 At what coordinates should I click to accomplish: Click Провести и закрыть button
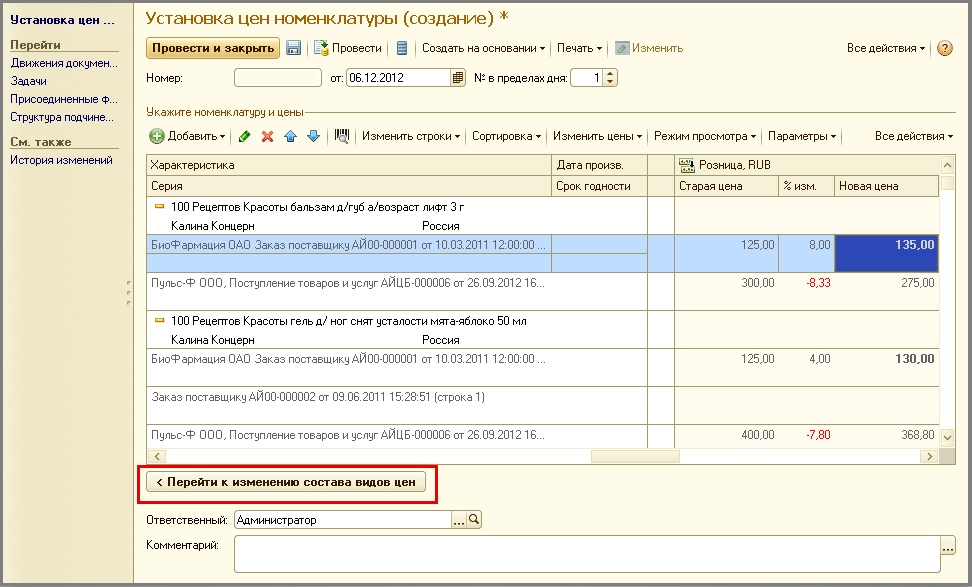click(213, 48)
